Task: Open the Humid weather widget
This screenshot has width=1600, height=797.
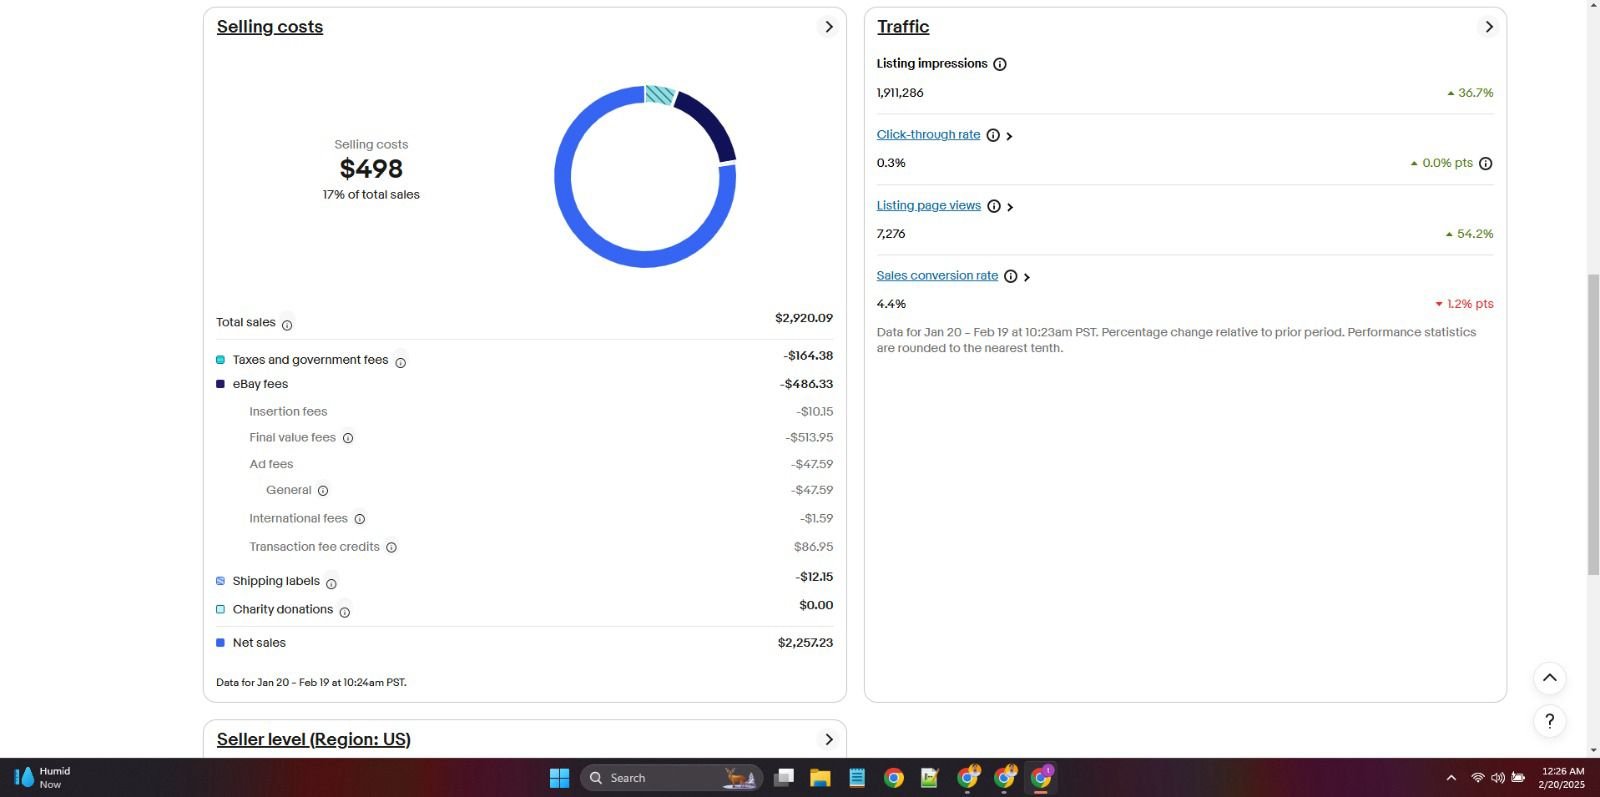Action: click(42, 778)
